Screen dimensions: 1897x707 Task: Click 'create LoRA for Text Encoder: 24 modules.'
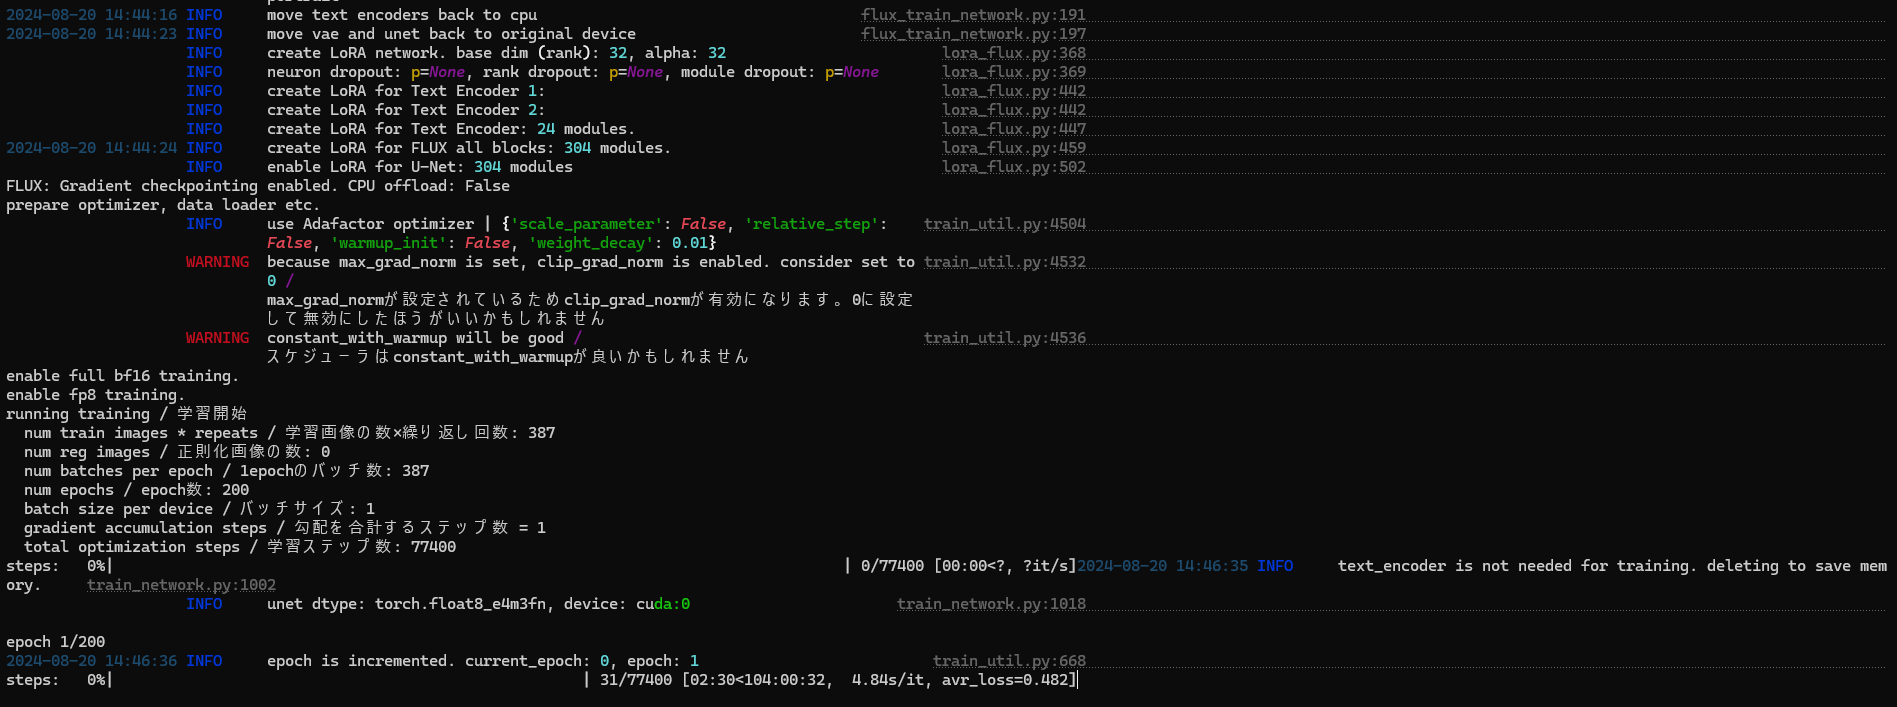(451, 129)
